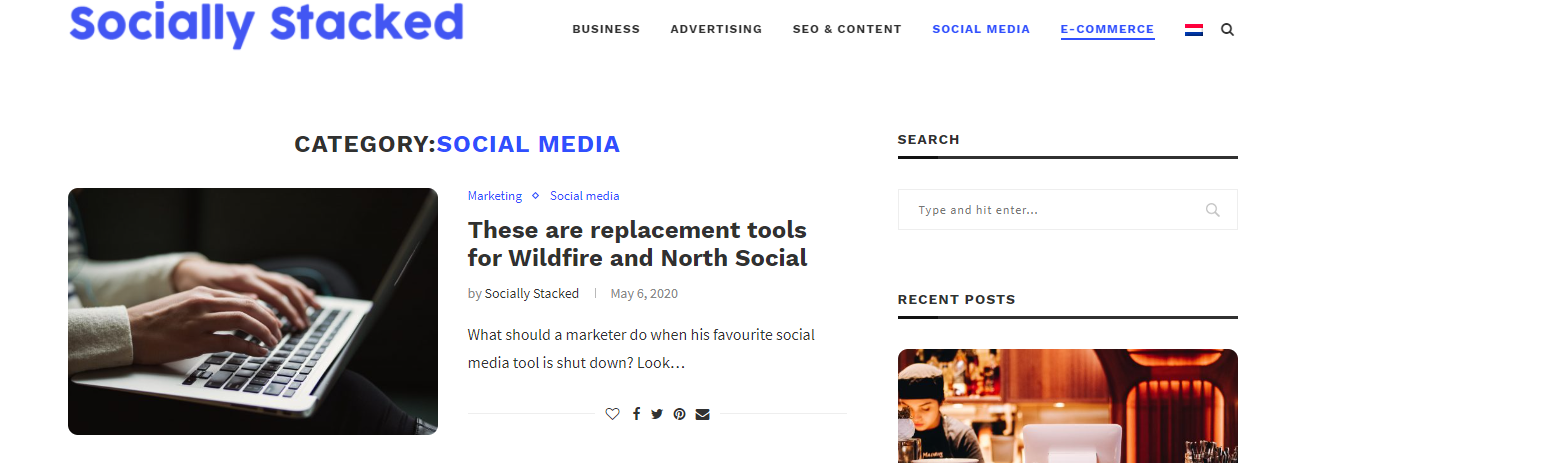Screen dimensions: 1552x463
Task: Open header search magnifier icon
Action: coord(1227,30)
